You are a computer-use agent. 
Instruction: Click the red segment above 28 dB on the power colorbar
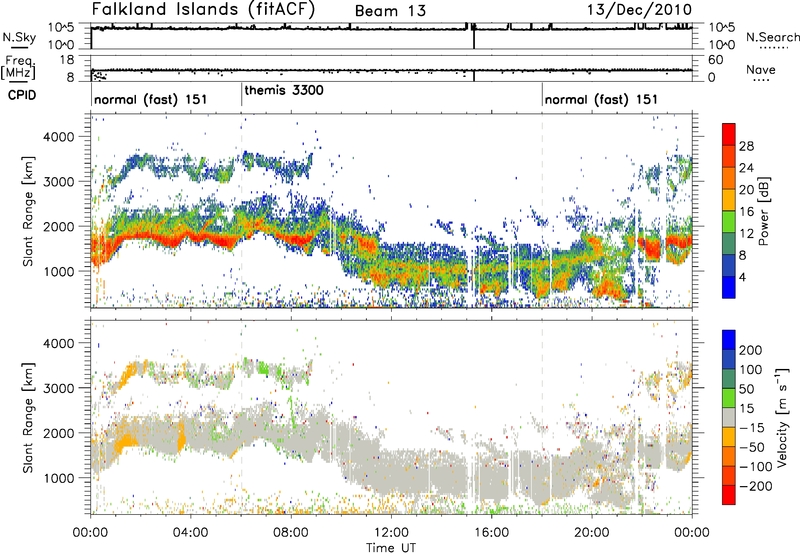(729, 134)
